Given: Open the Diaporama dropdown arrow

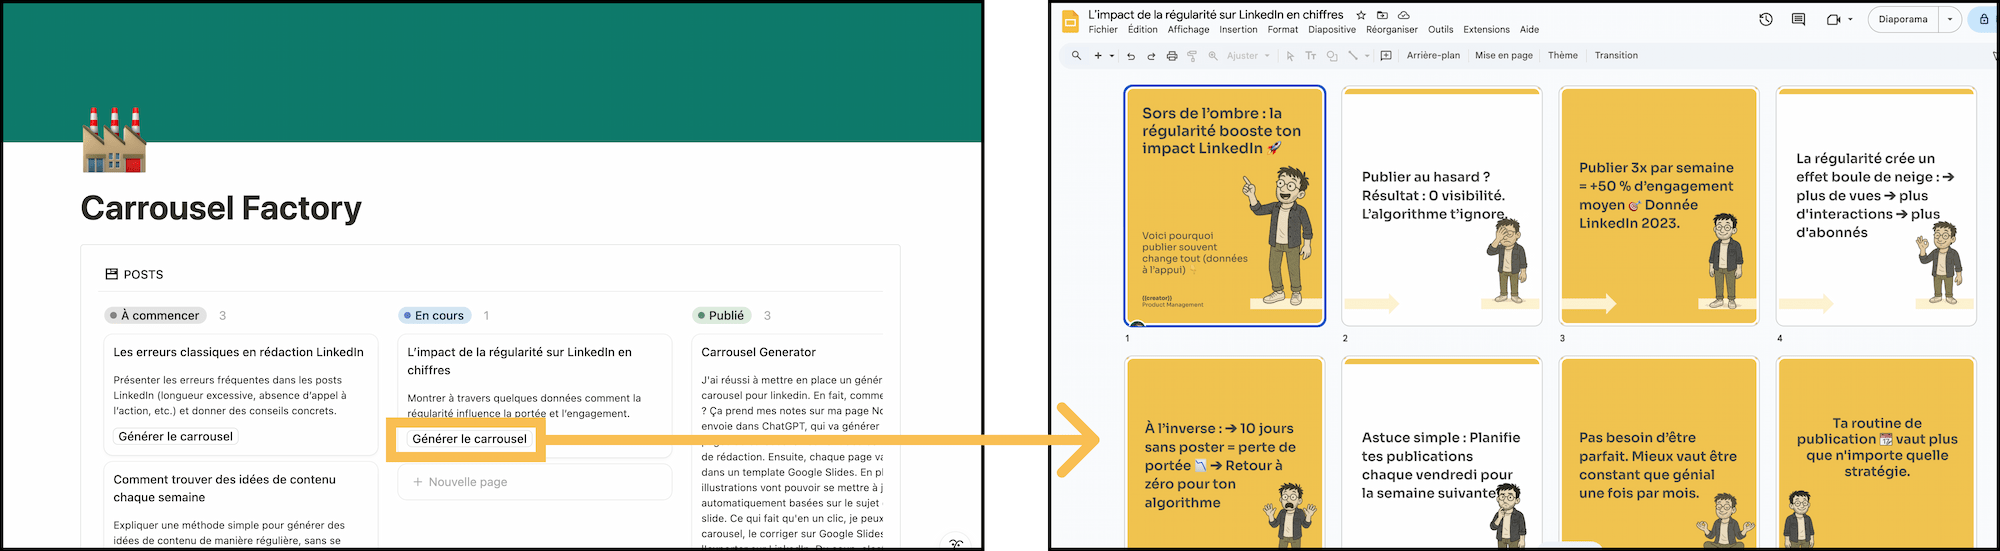Looking at the screenshot, I should [x=1950, y=19].
